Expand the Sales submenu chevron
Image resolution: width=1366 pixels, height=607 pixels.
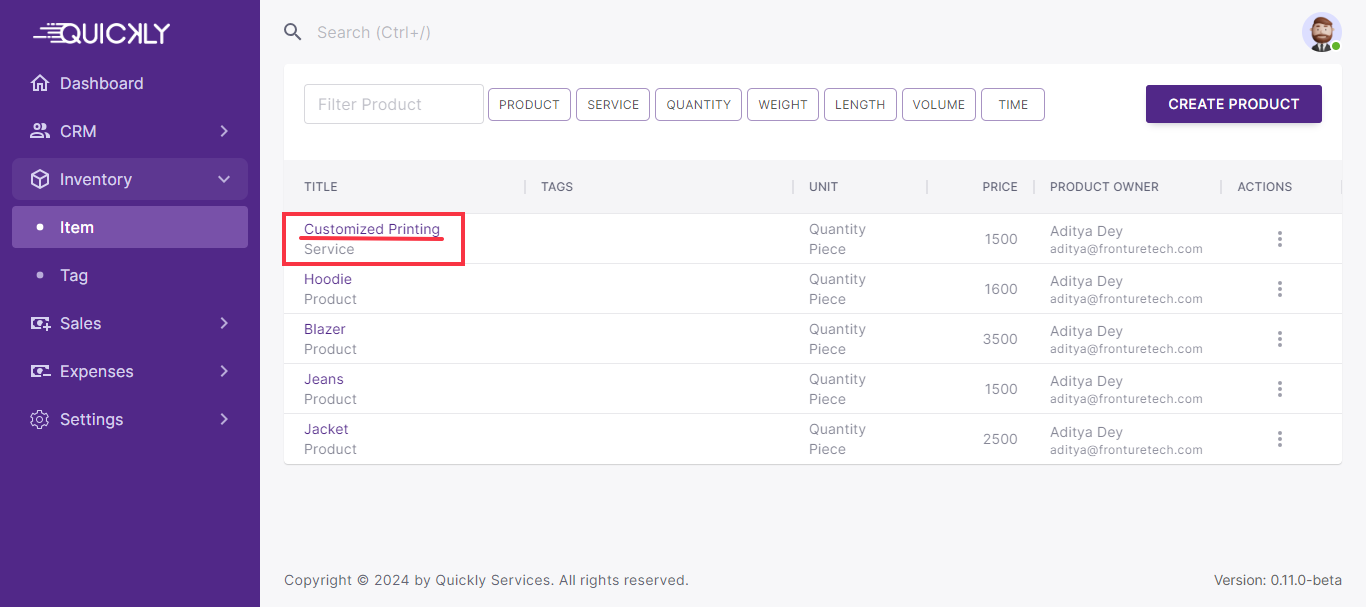tap(224, 323)
